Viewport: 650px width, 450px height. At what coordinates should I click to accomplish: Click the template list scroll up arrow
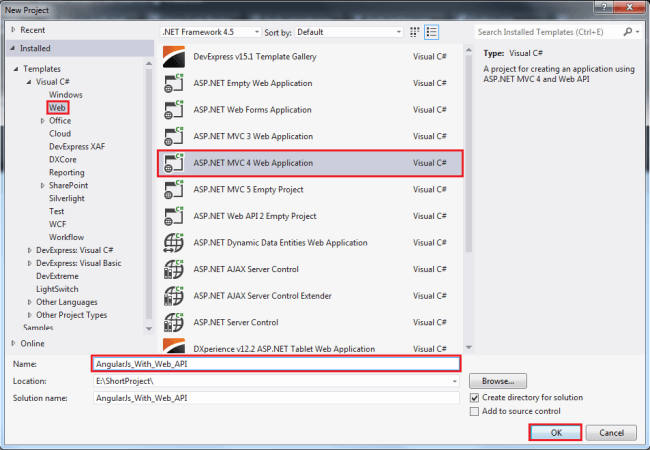[x=469, y=50]
